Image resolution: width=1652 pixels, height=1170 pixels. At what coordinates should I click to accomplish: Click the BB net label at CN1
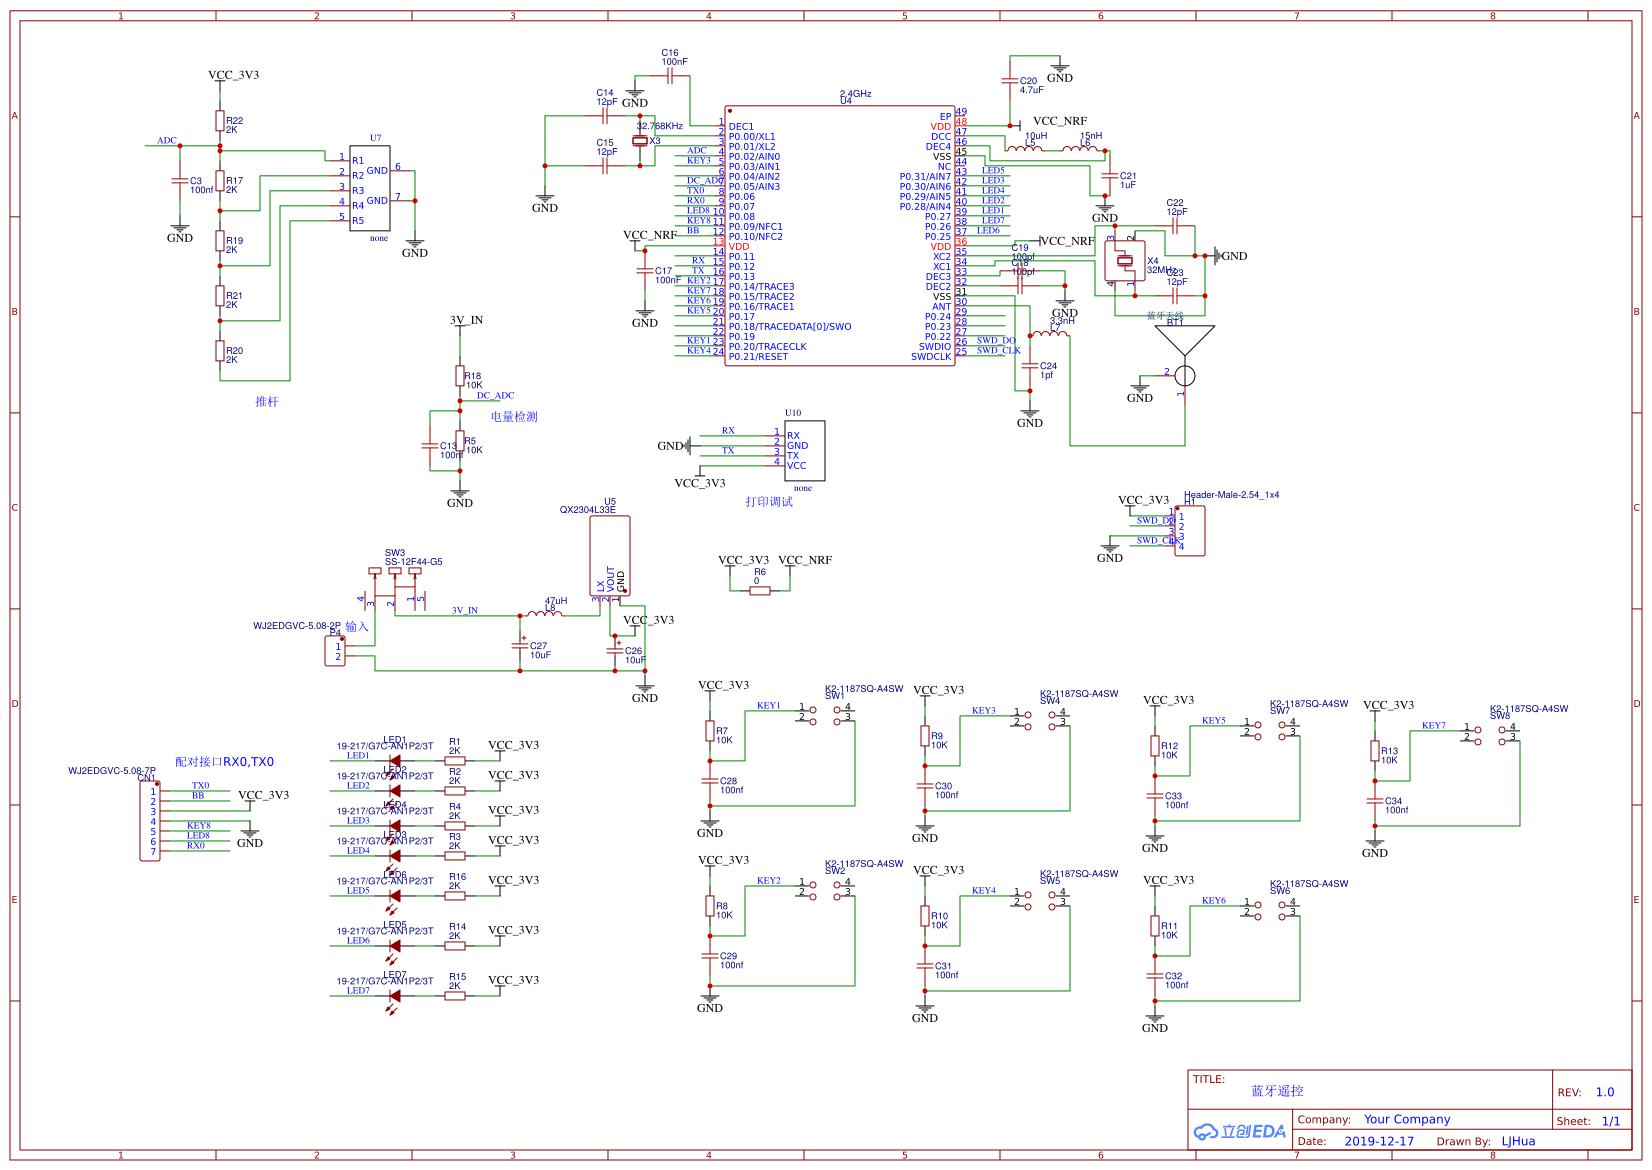pyautogui.click(x=198, y=795)
